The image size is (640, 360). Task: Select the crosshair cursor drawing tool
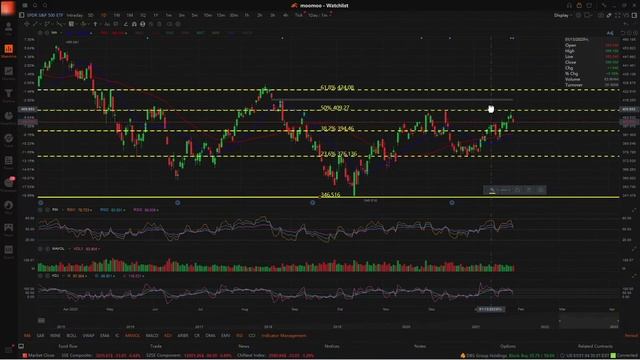(x=27, y=24)
